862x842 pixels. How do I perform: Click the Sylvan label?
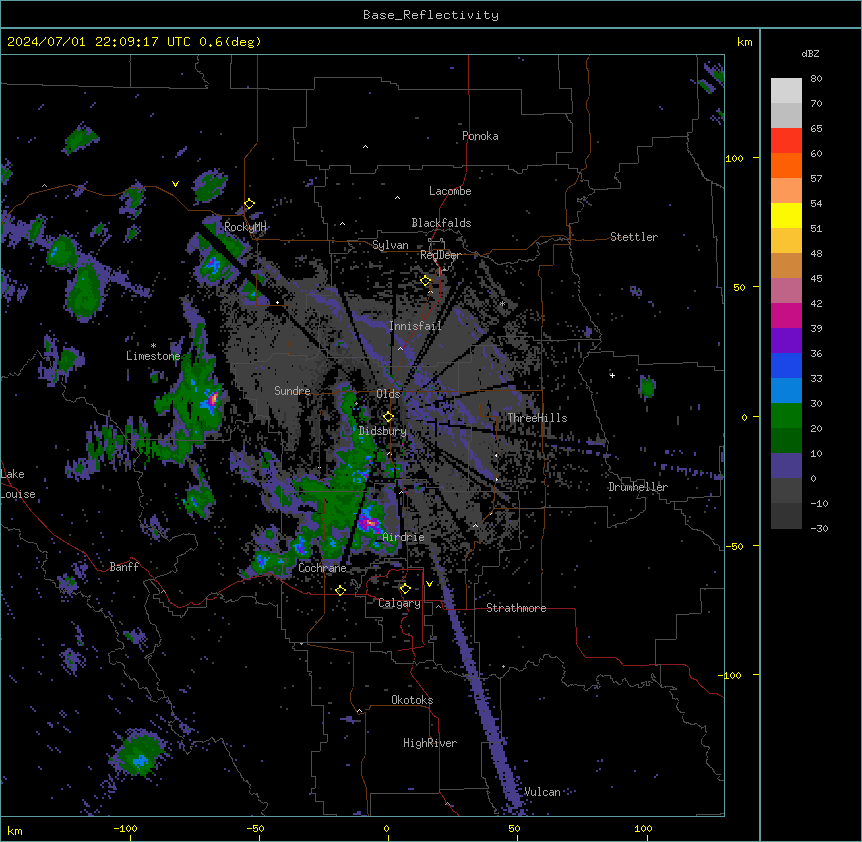390,245
